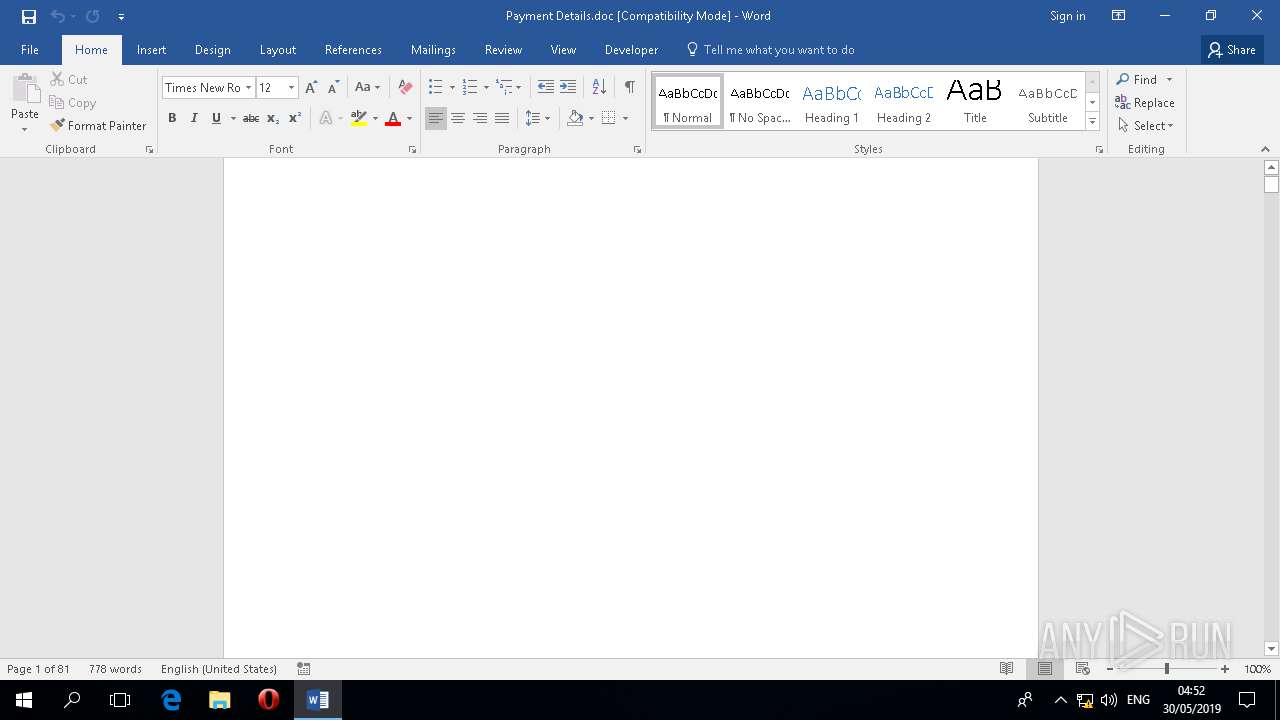
Task: Apply the Title style
Action: pyautogui.click(x=975, y=102)
